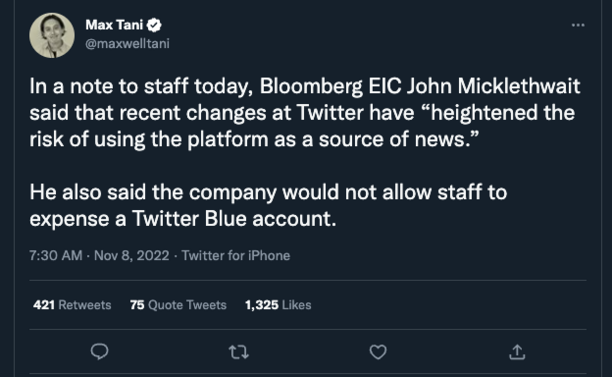Click the reply speech bubble icon
The height and width of the screenshot is (377, 612).
point(100,352)
